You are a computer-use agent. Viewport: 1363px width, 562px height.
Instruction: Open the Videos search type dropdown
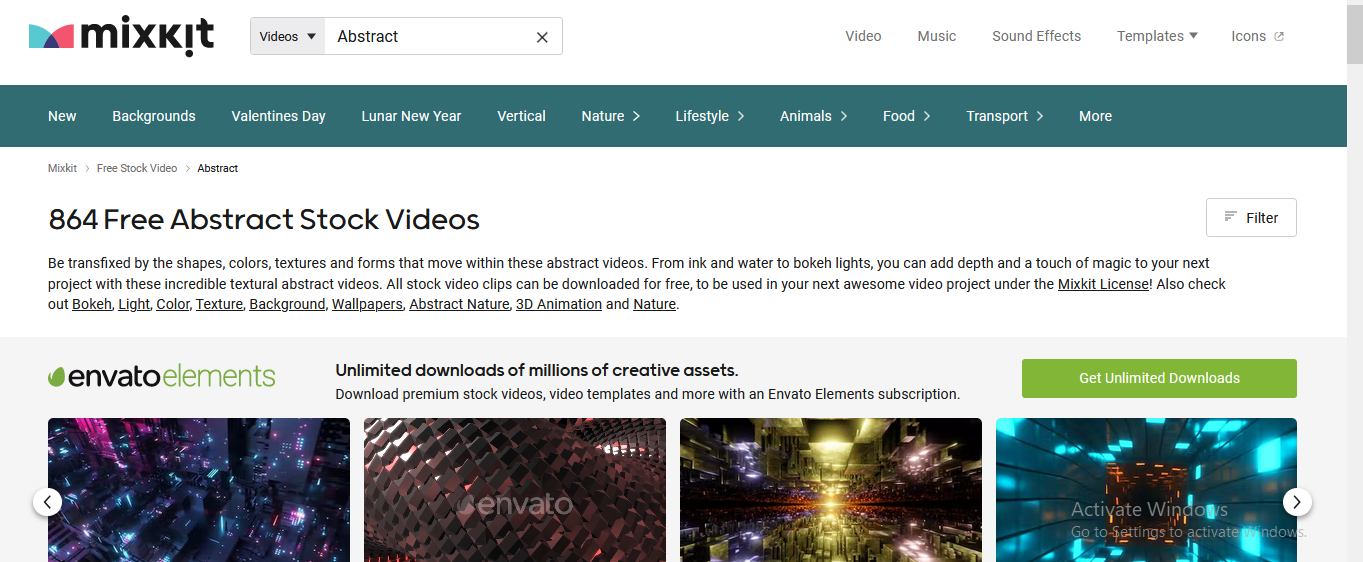(x=287, y=36)
